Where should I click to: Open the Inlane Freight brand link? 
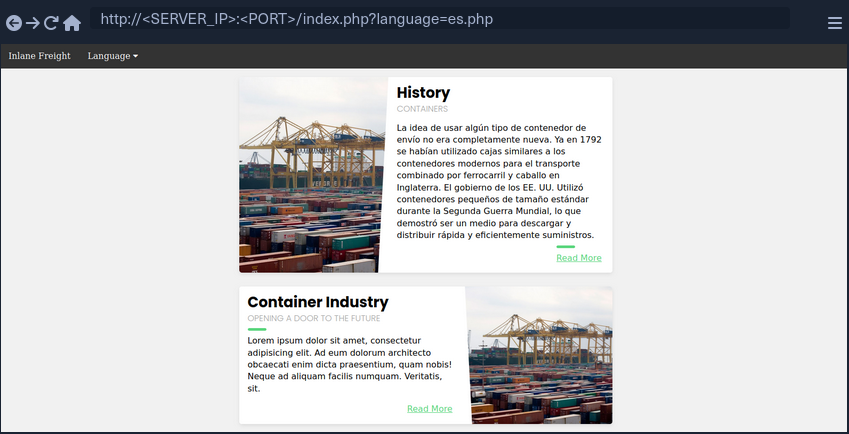(x=39, y=56)
